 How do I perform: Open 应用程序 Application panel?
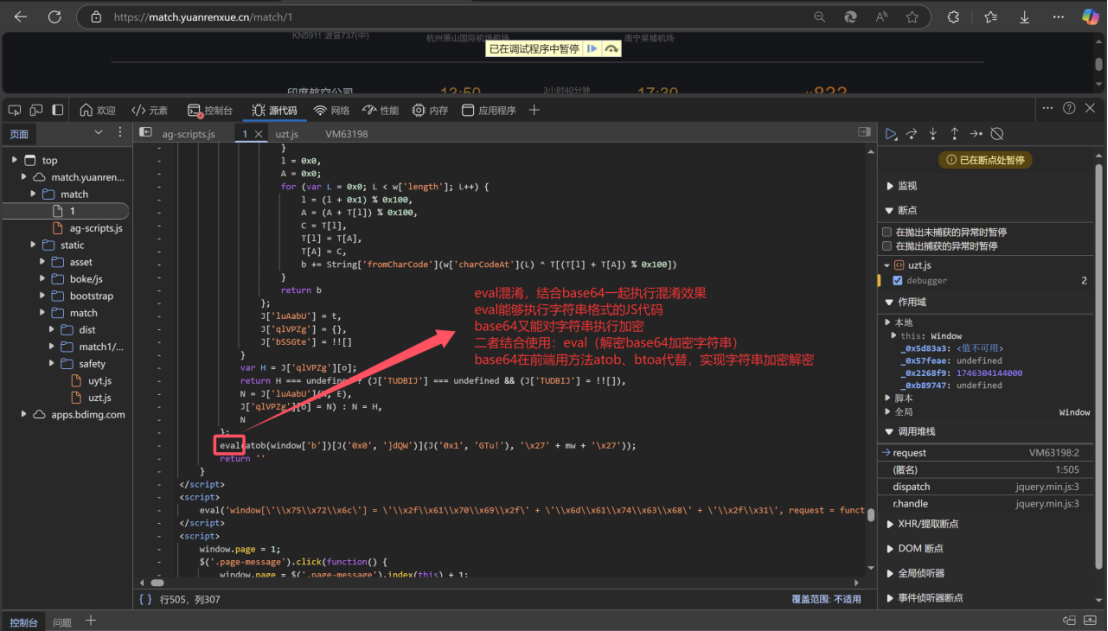pyautogui.click(x=489, y=110)
